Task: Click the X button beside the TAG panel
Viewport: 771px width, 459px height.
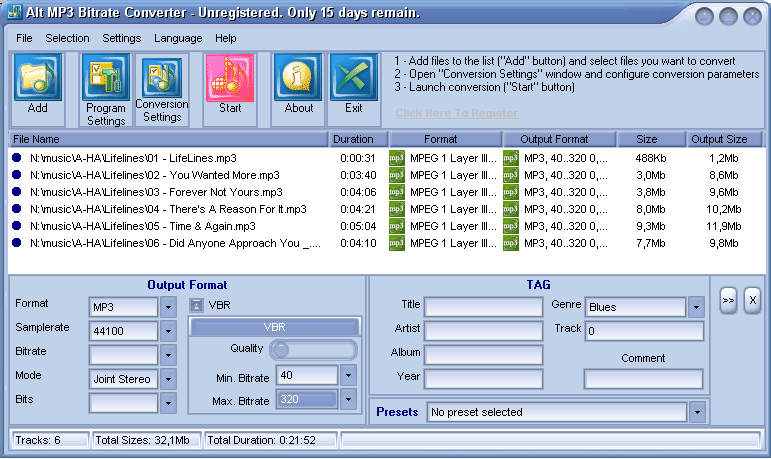Action: (752, 300)
